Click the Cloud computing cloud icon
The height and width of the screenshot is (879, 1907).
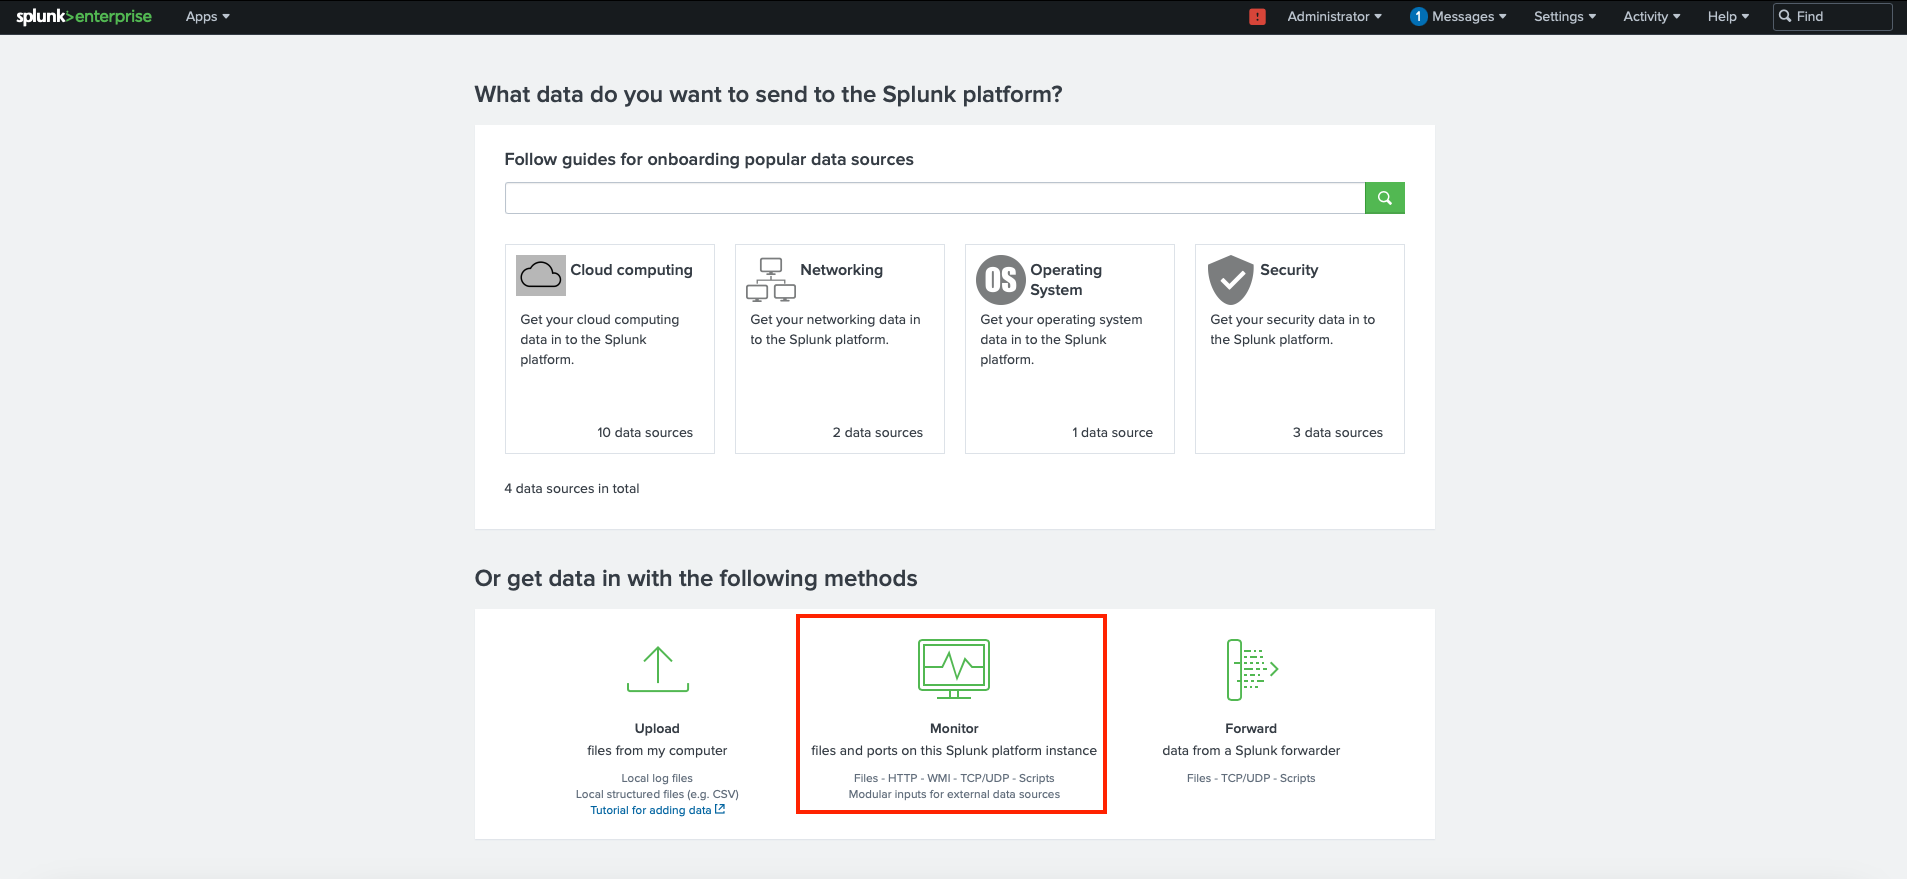541,275
